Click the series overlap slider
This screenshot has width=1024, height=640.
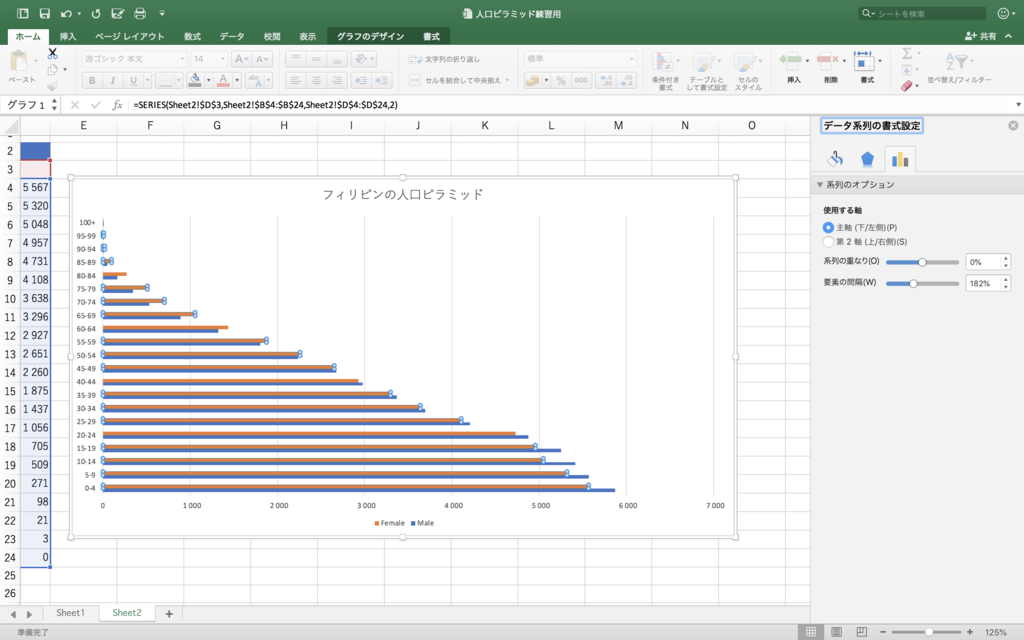(922, 262)
